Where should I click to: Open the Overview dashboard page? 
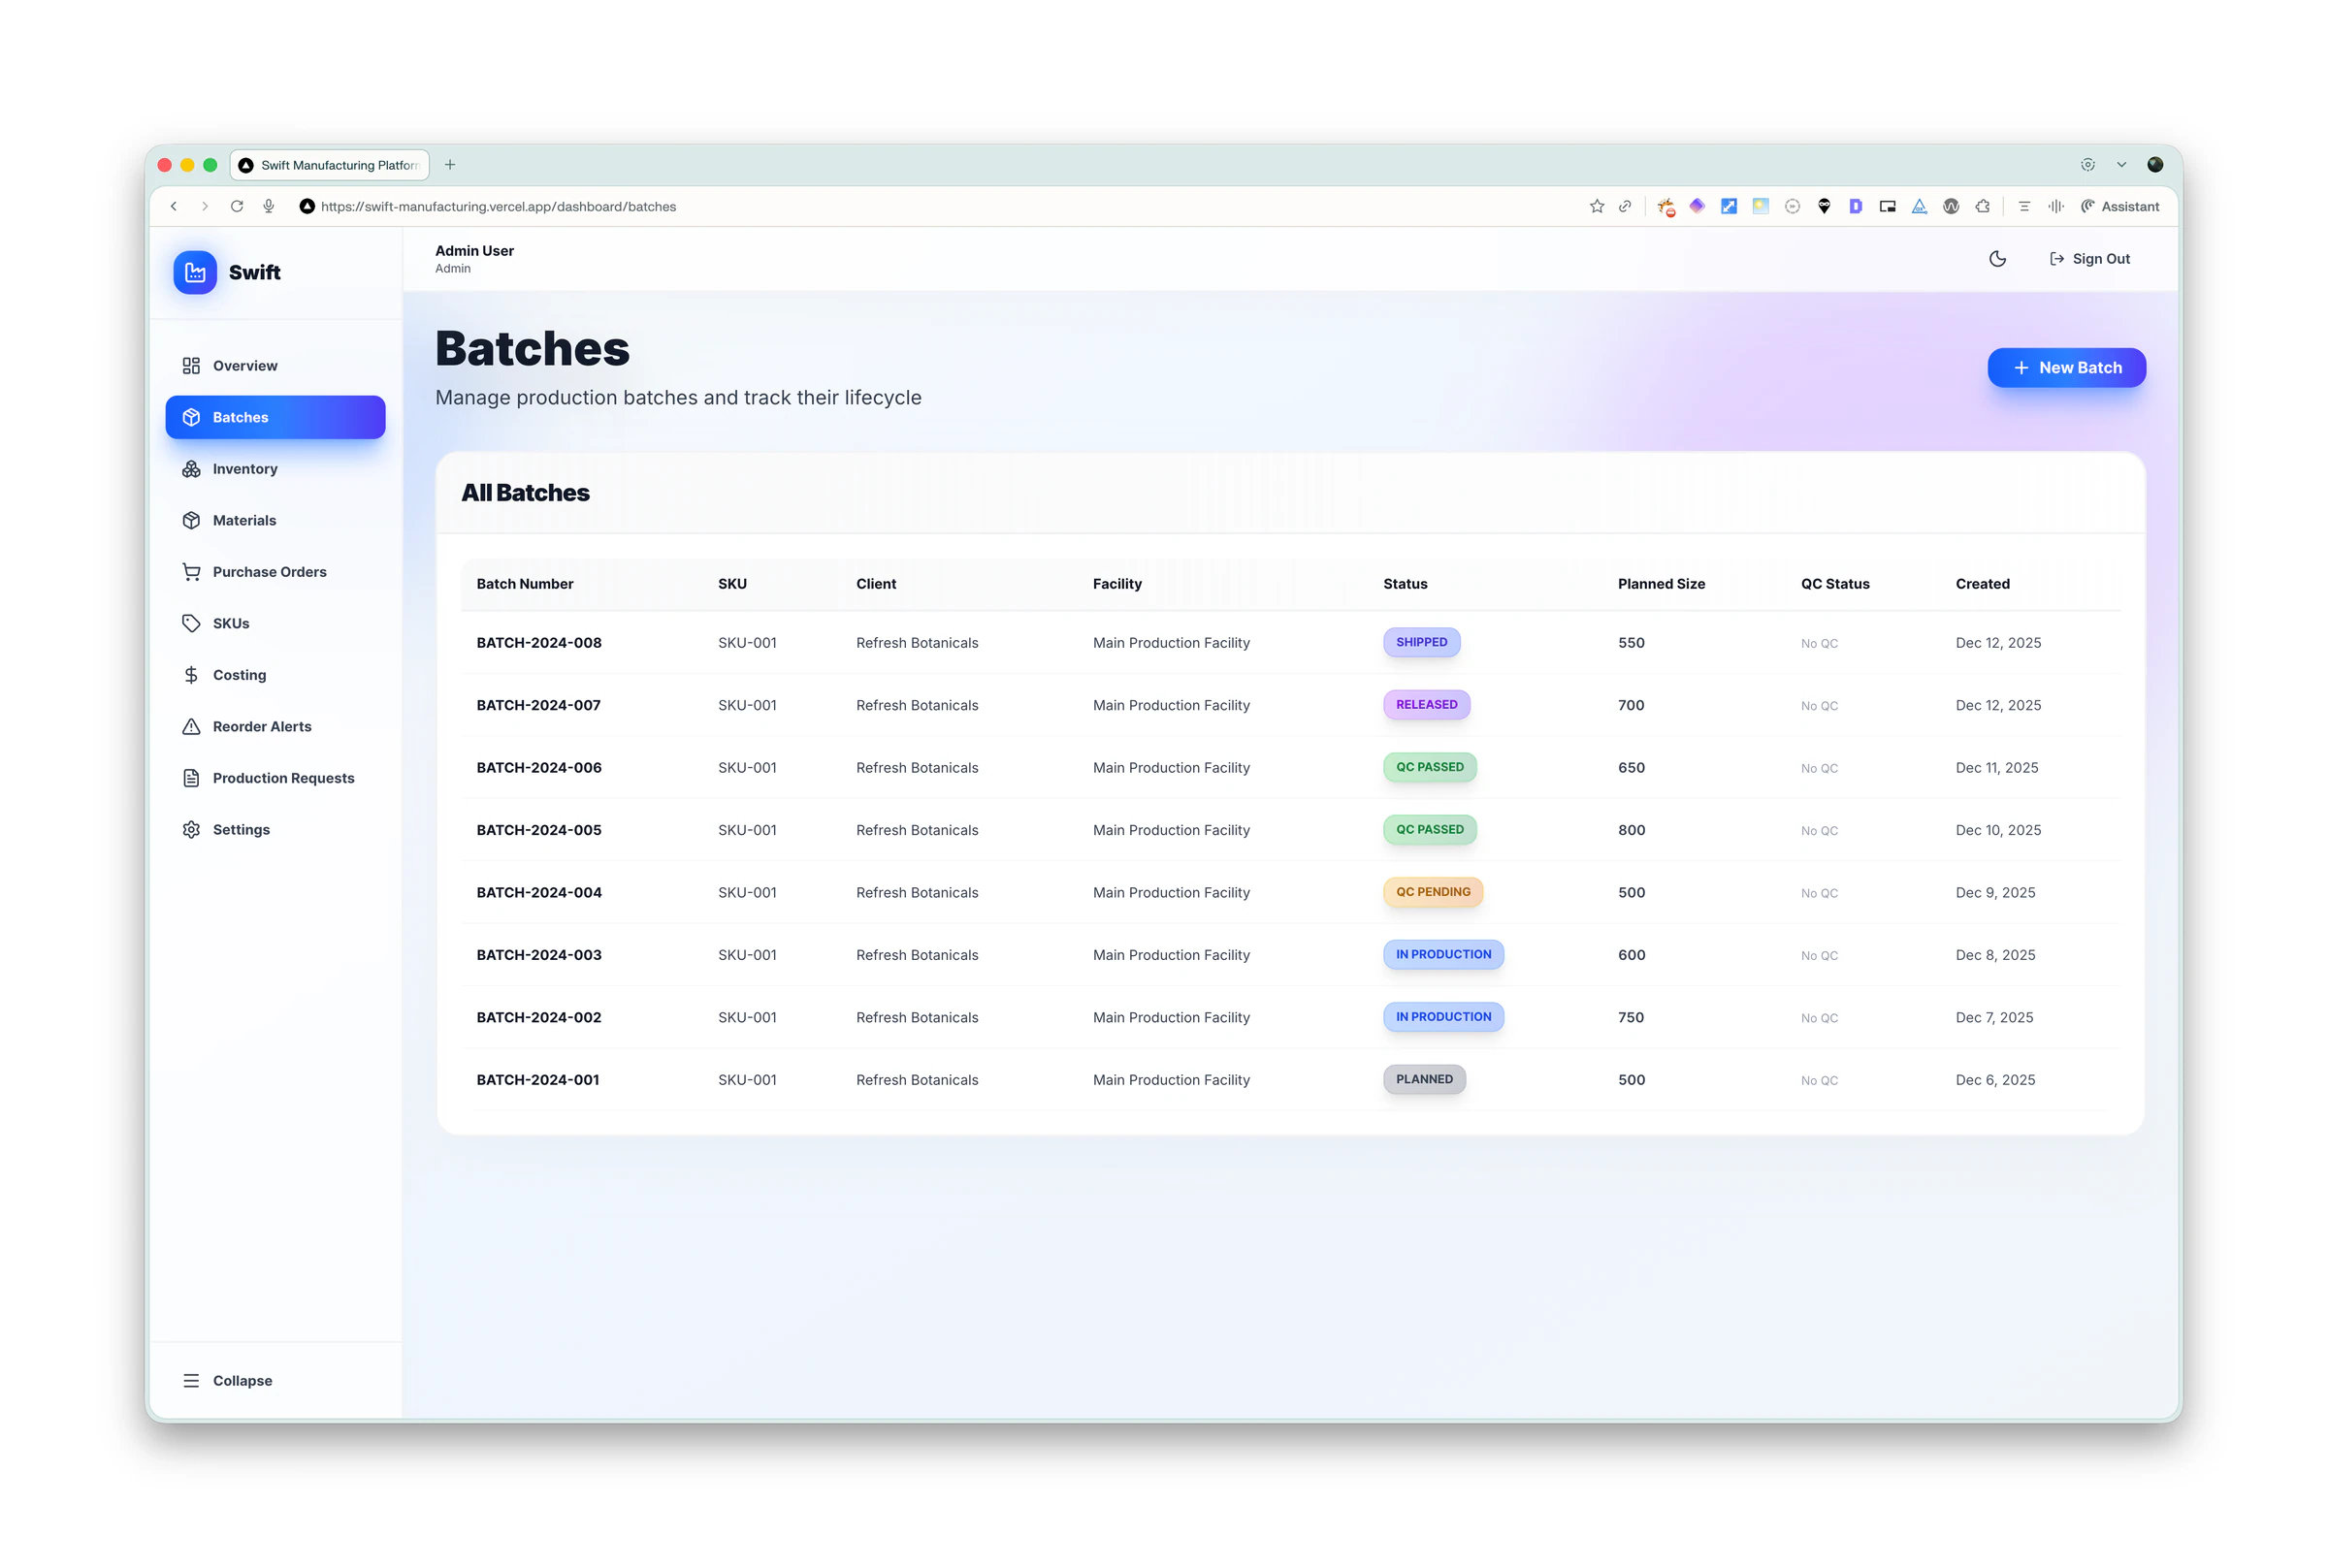pyautogui.click(x=275, y=366)
